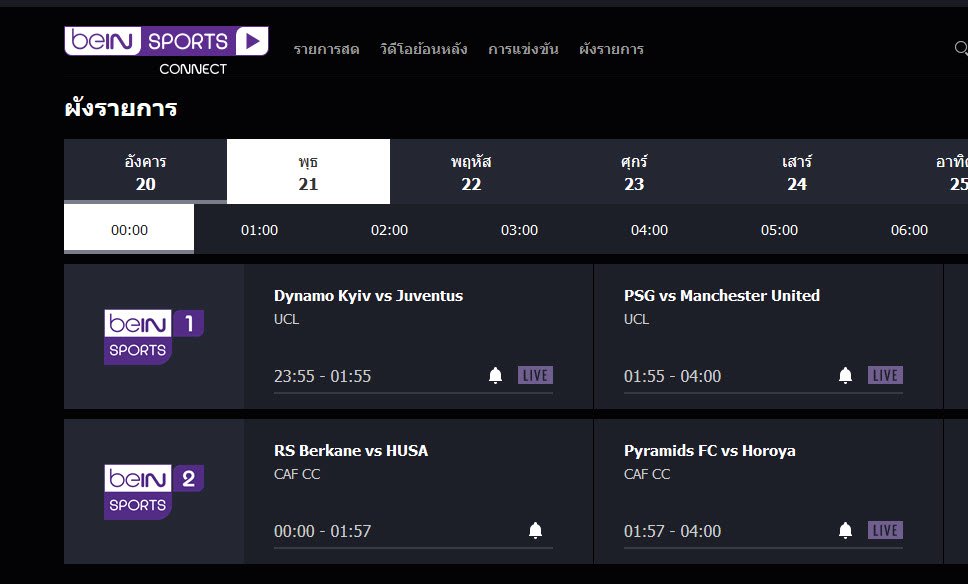Jump to the 03:00 time slot
Image resolution: width=968 pixels, height=584 pixels.
(519, 230)
